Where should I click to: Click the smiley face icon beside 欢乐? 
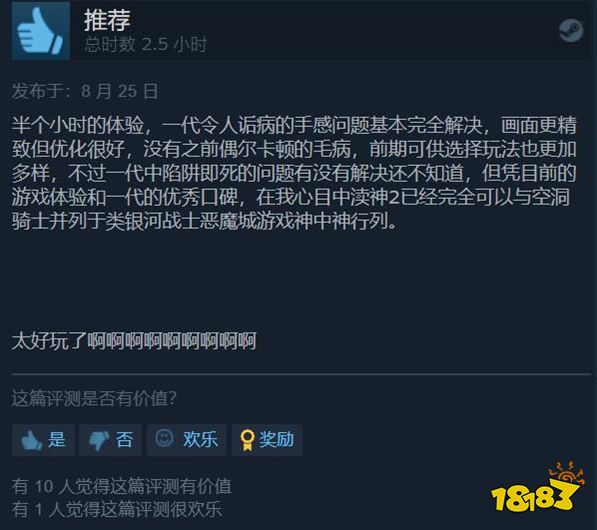pyautogui.click(x=164, y=438)
